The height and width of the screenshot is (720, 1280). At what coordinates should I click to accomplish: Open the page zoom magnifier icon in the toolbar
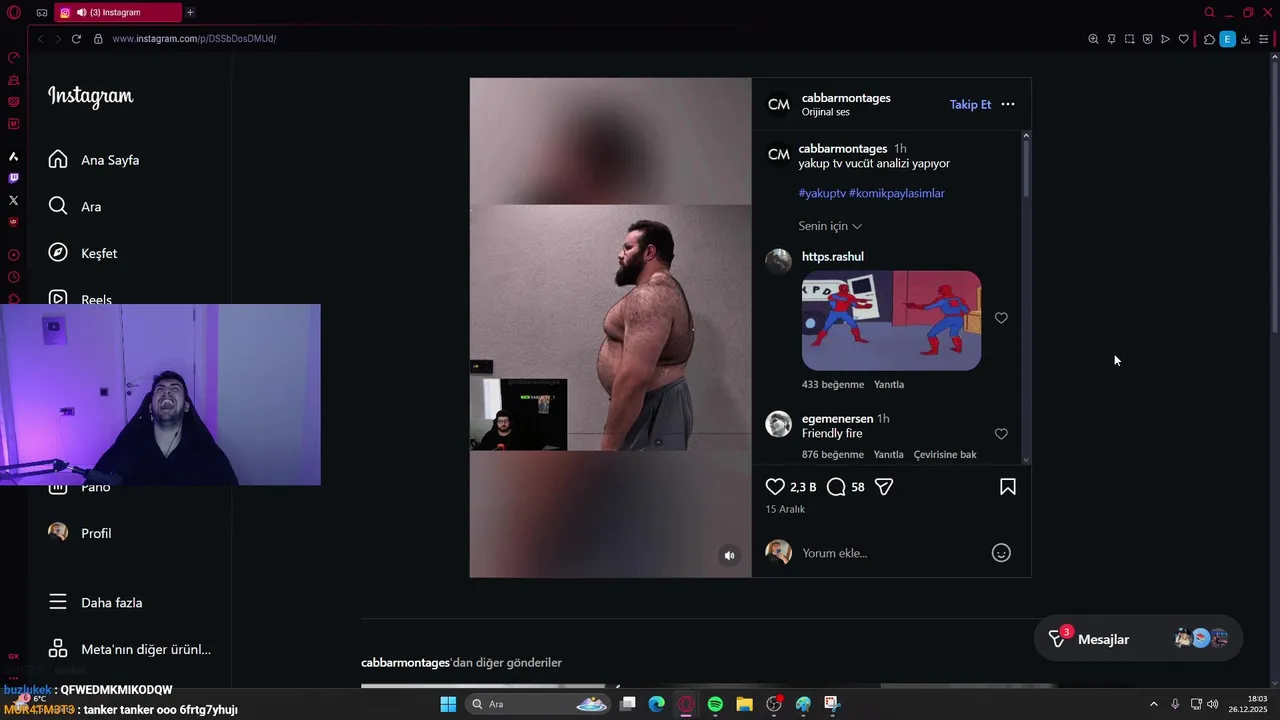click(x=1093, y=39)
